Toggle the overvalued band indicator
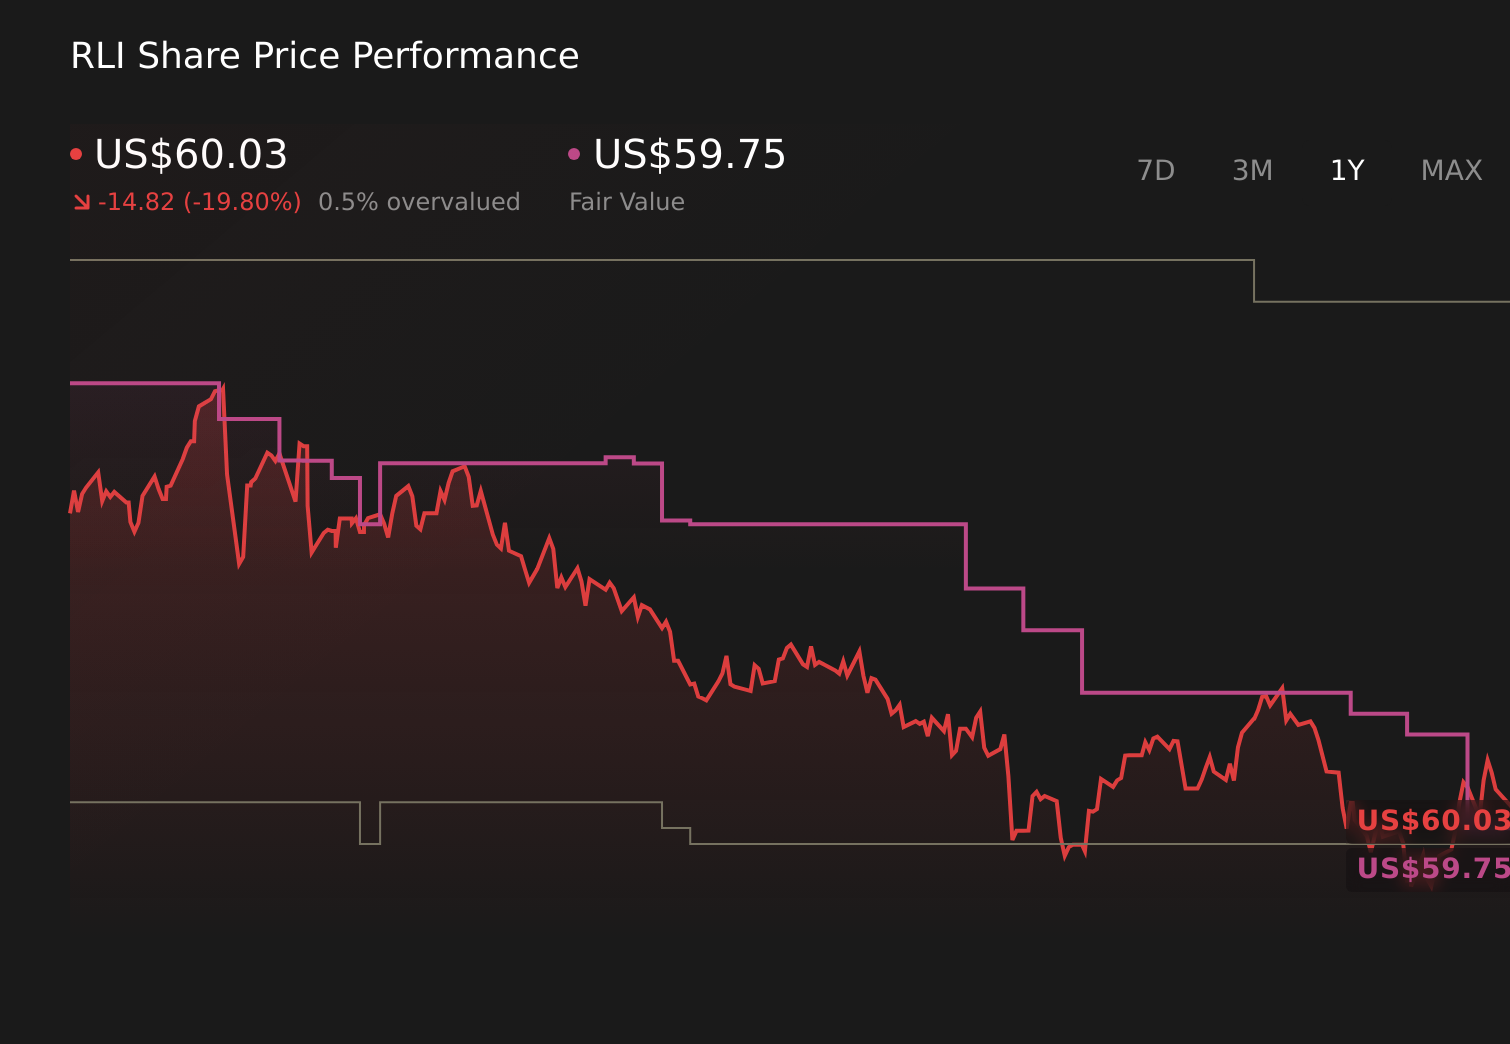1510x1044 pixels. [x=419, y=201]
